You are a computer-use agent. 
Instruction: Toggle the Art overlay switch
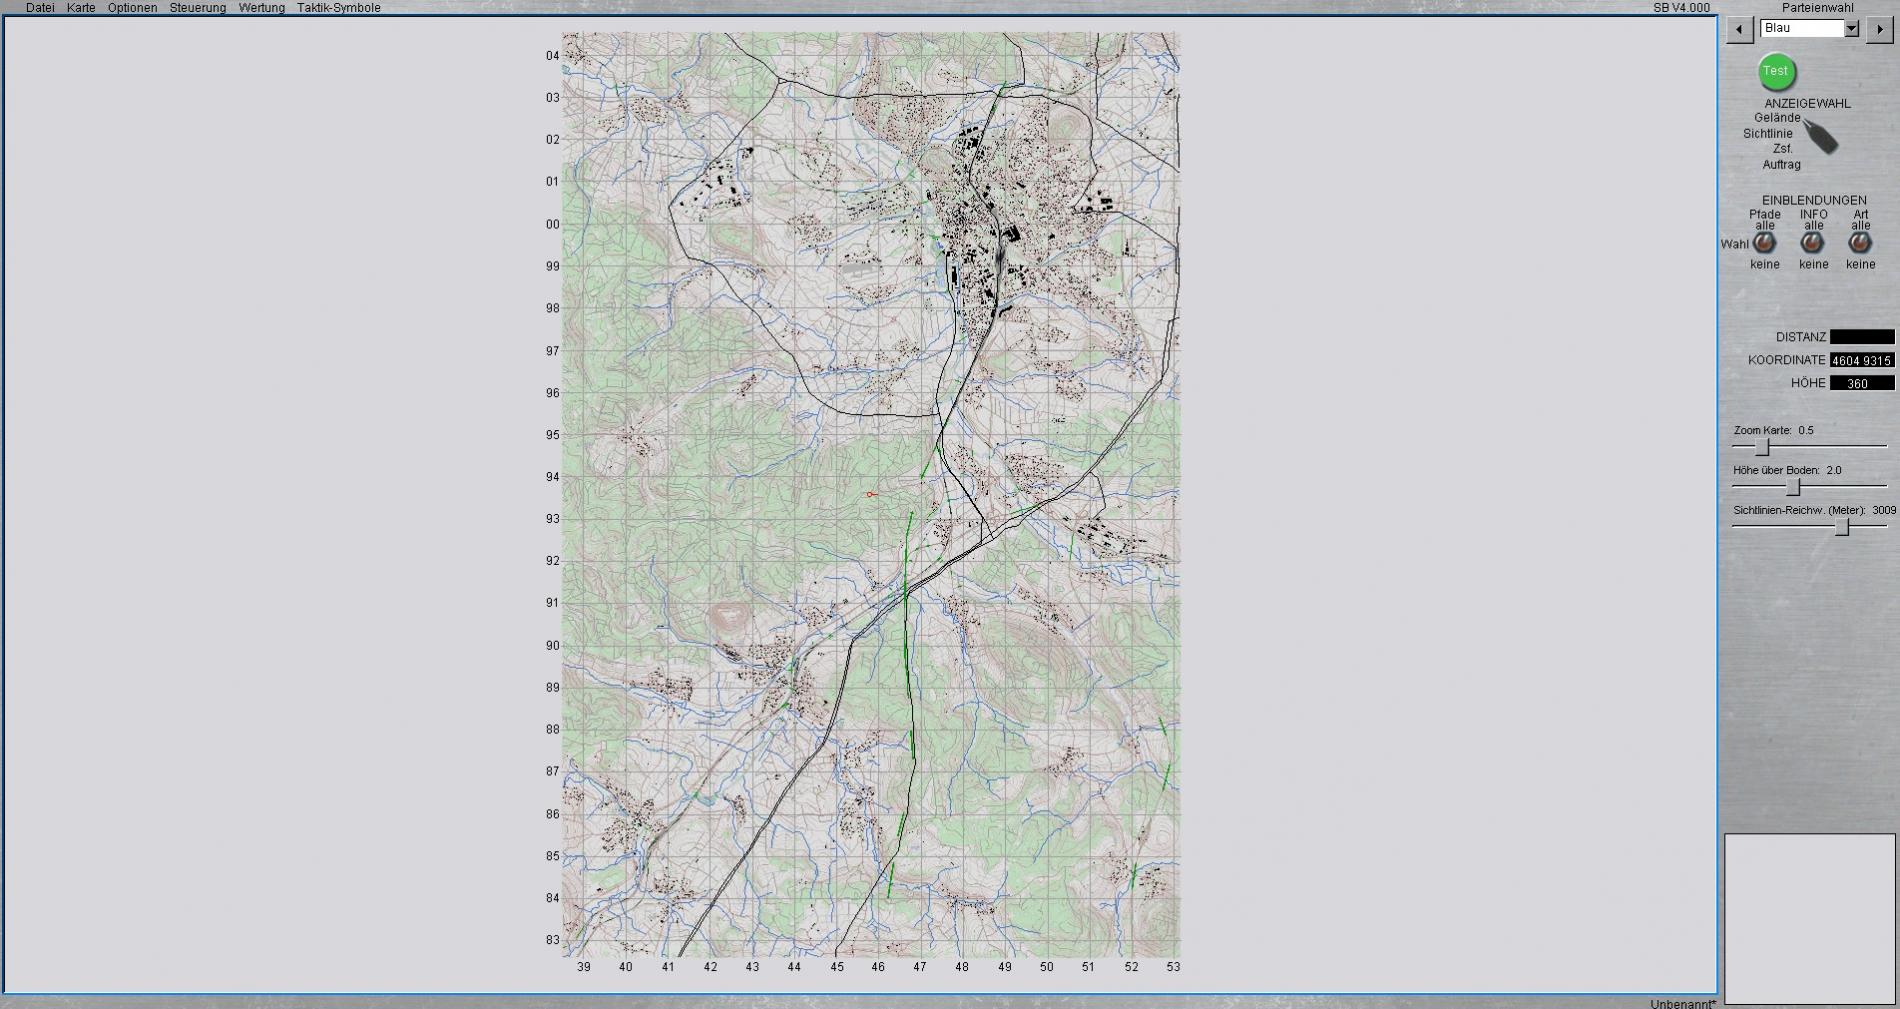(x=1860, y=243)
